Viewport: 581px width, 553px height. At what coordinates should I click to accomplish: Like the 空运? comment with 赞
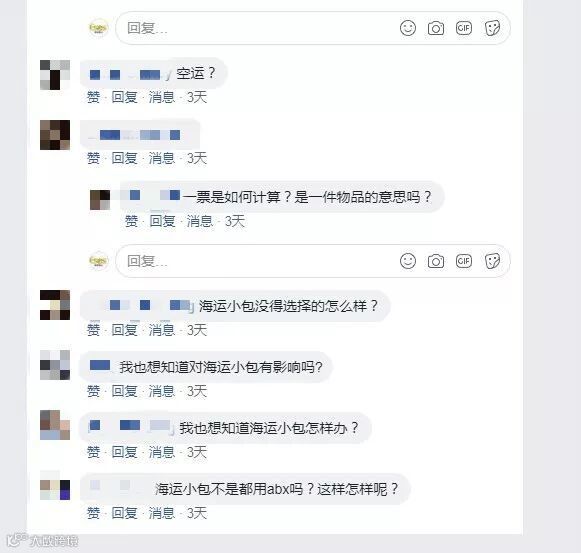(93, 97)
